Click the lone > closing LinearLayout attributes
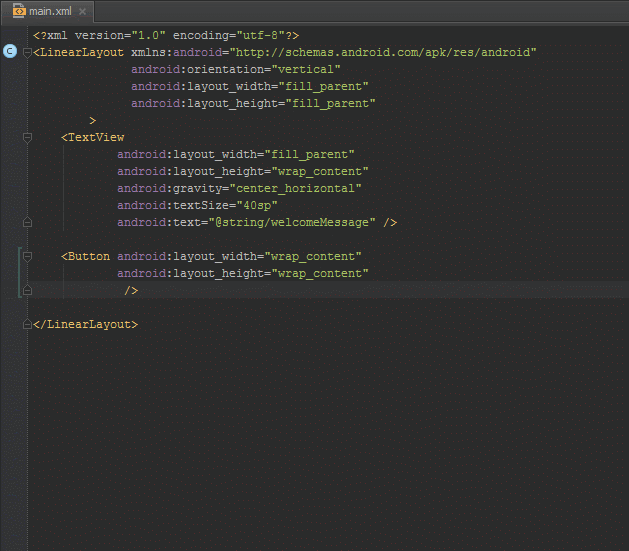The width and height of the screenshot is (629, 551). click(x=93, y=120)
